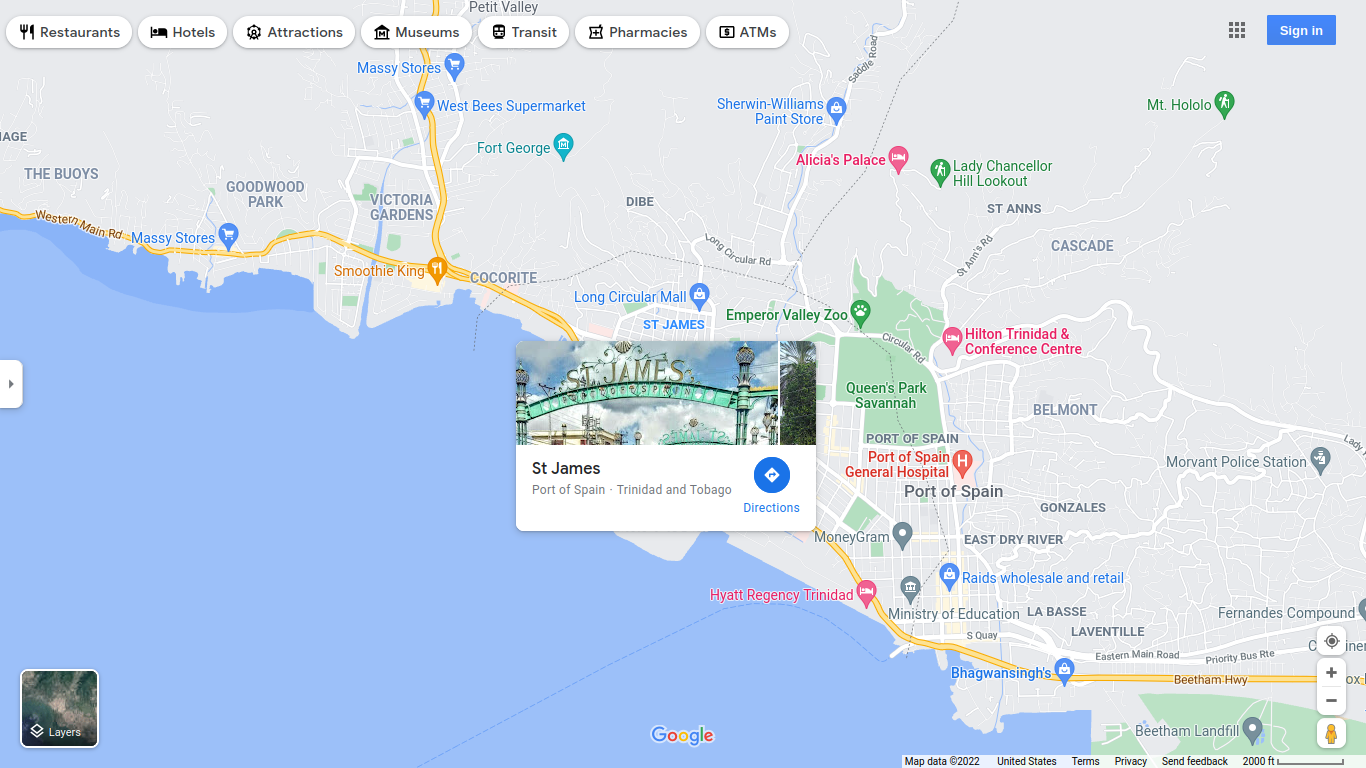Select the Mt. Hololo hiking marker
Image resolution: width=1366 pixels, height=768 pixels.
pos(1225,102)
